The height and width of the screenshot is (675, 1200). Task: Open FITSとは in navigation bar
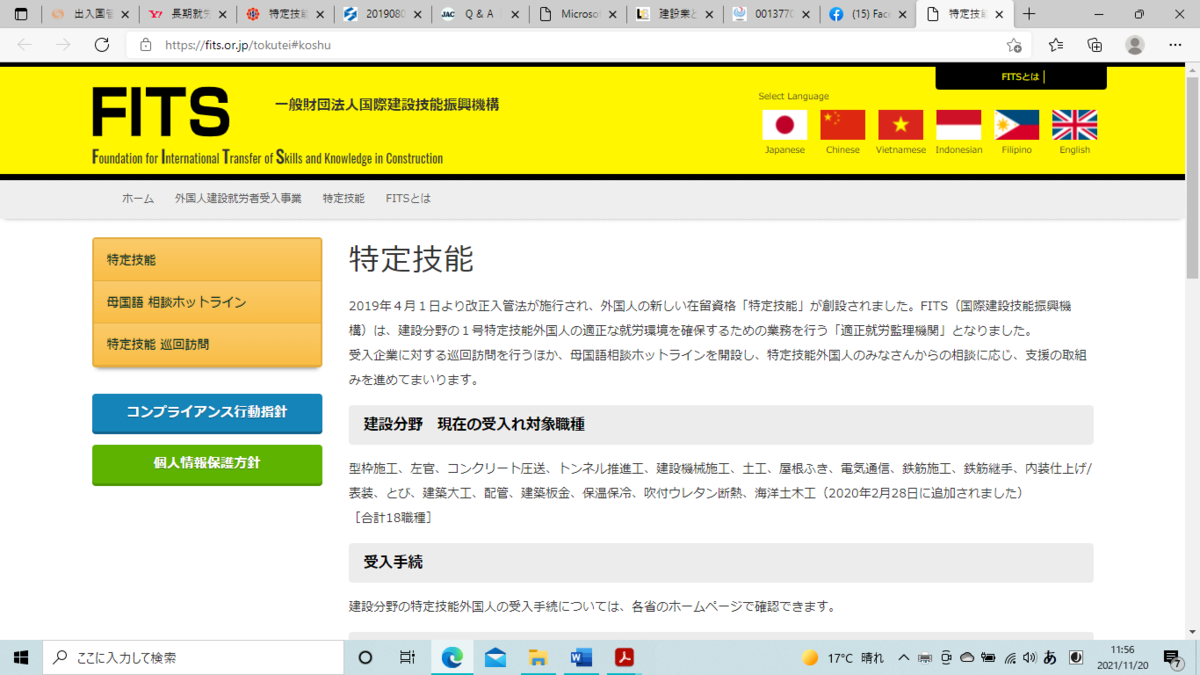click(x=408, y=199)
